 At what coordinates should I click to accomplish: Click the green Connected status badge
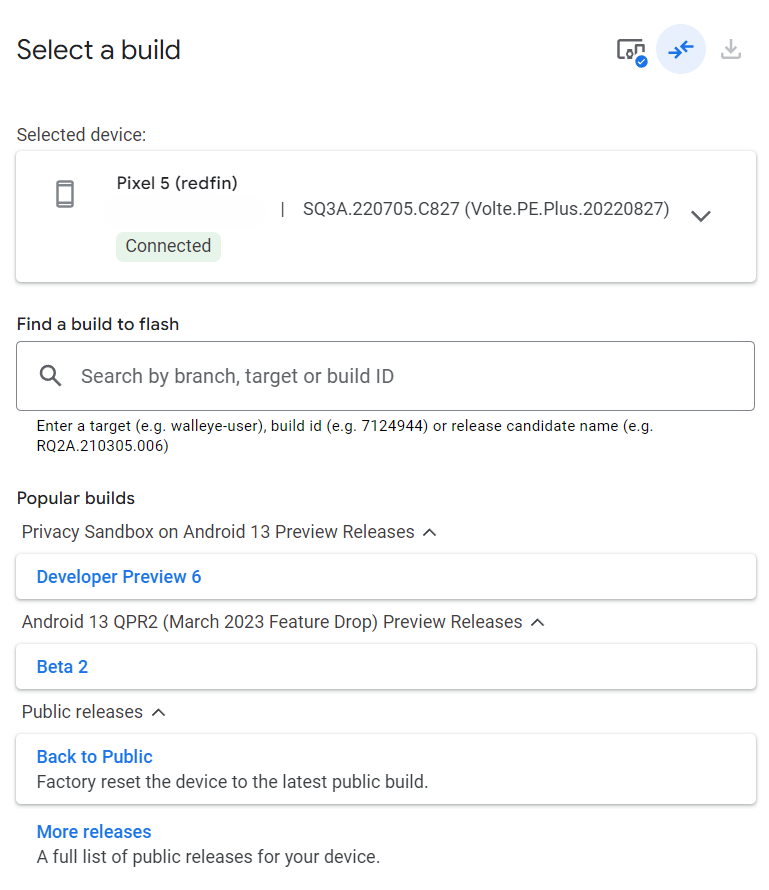pyautogui.click(x=168, y=246)
